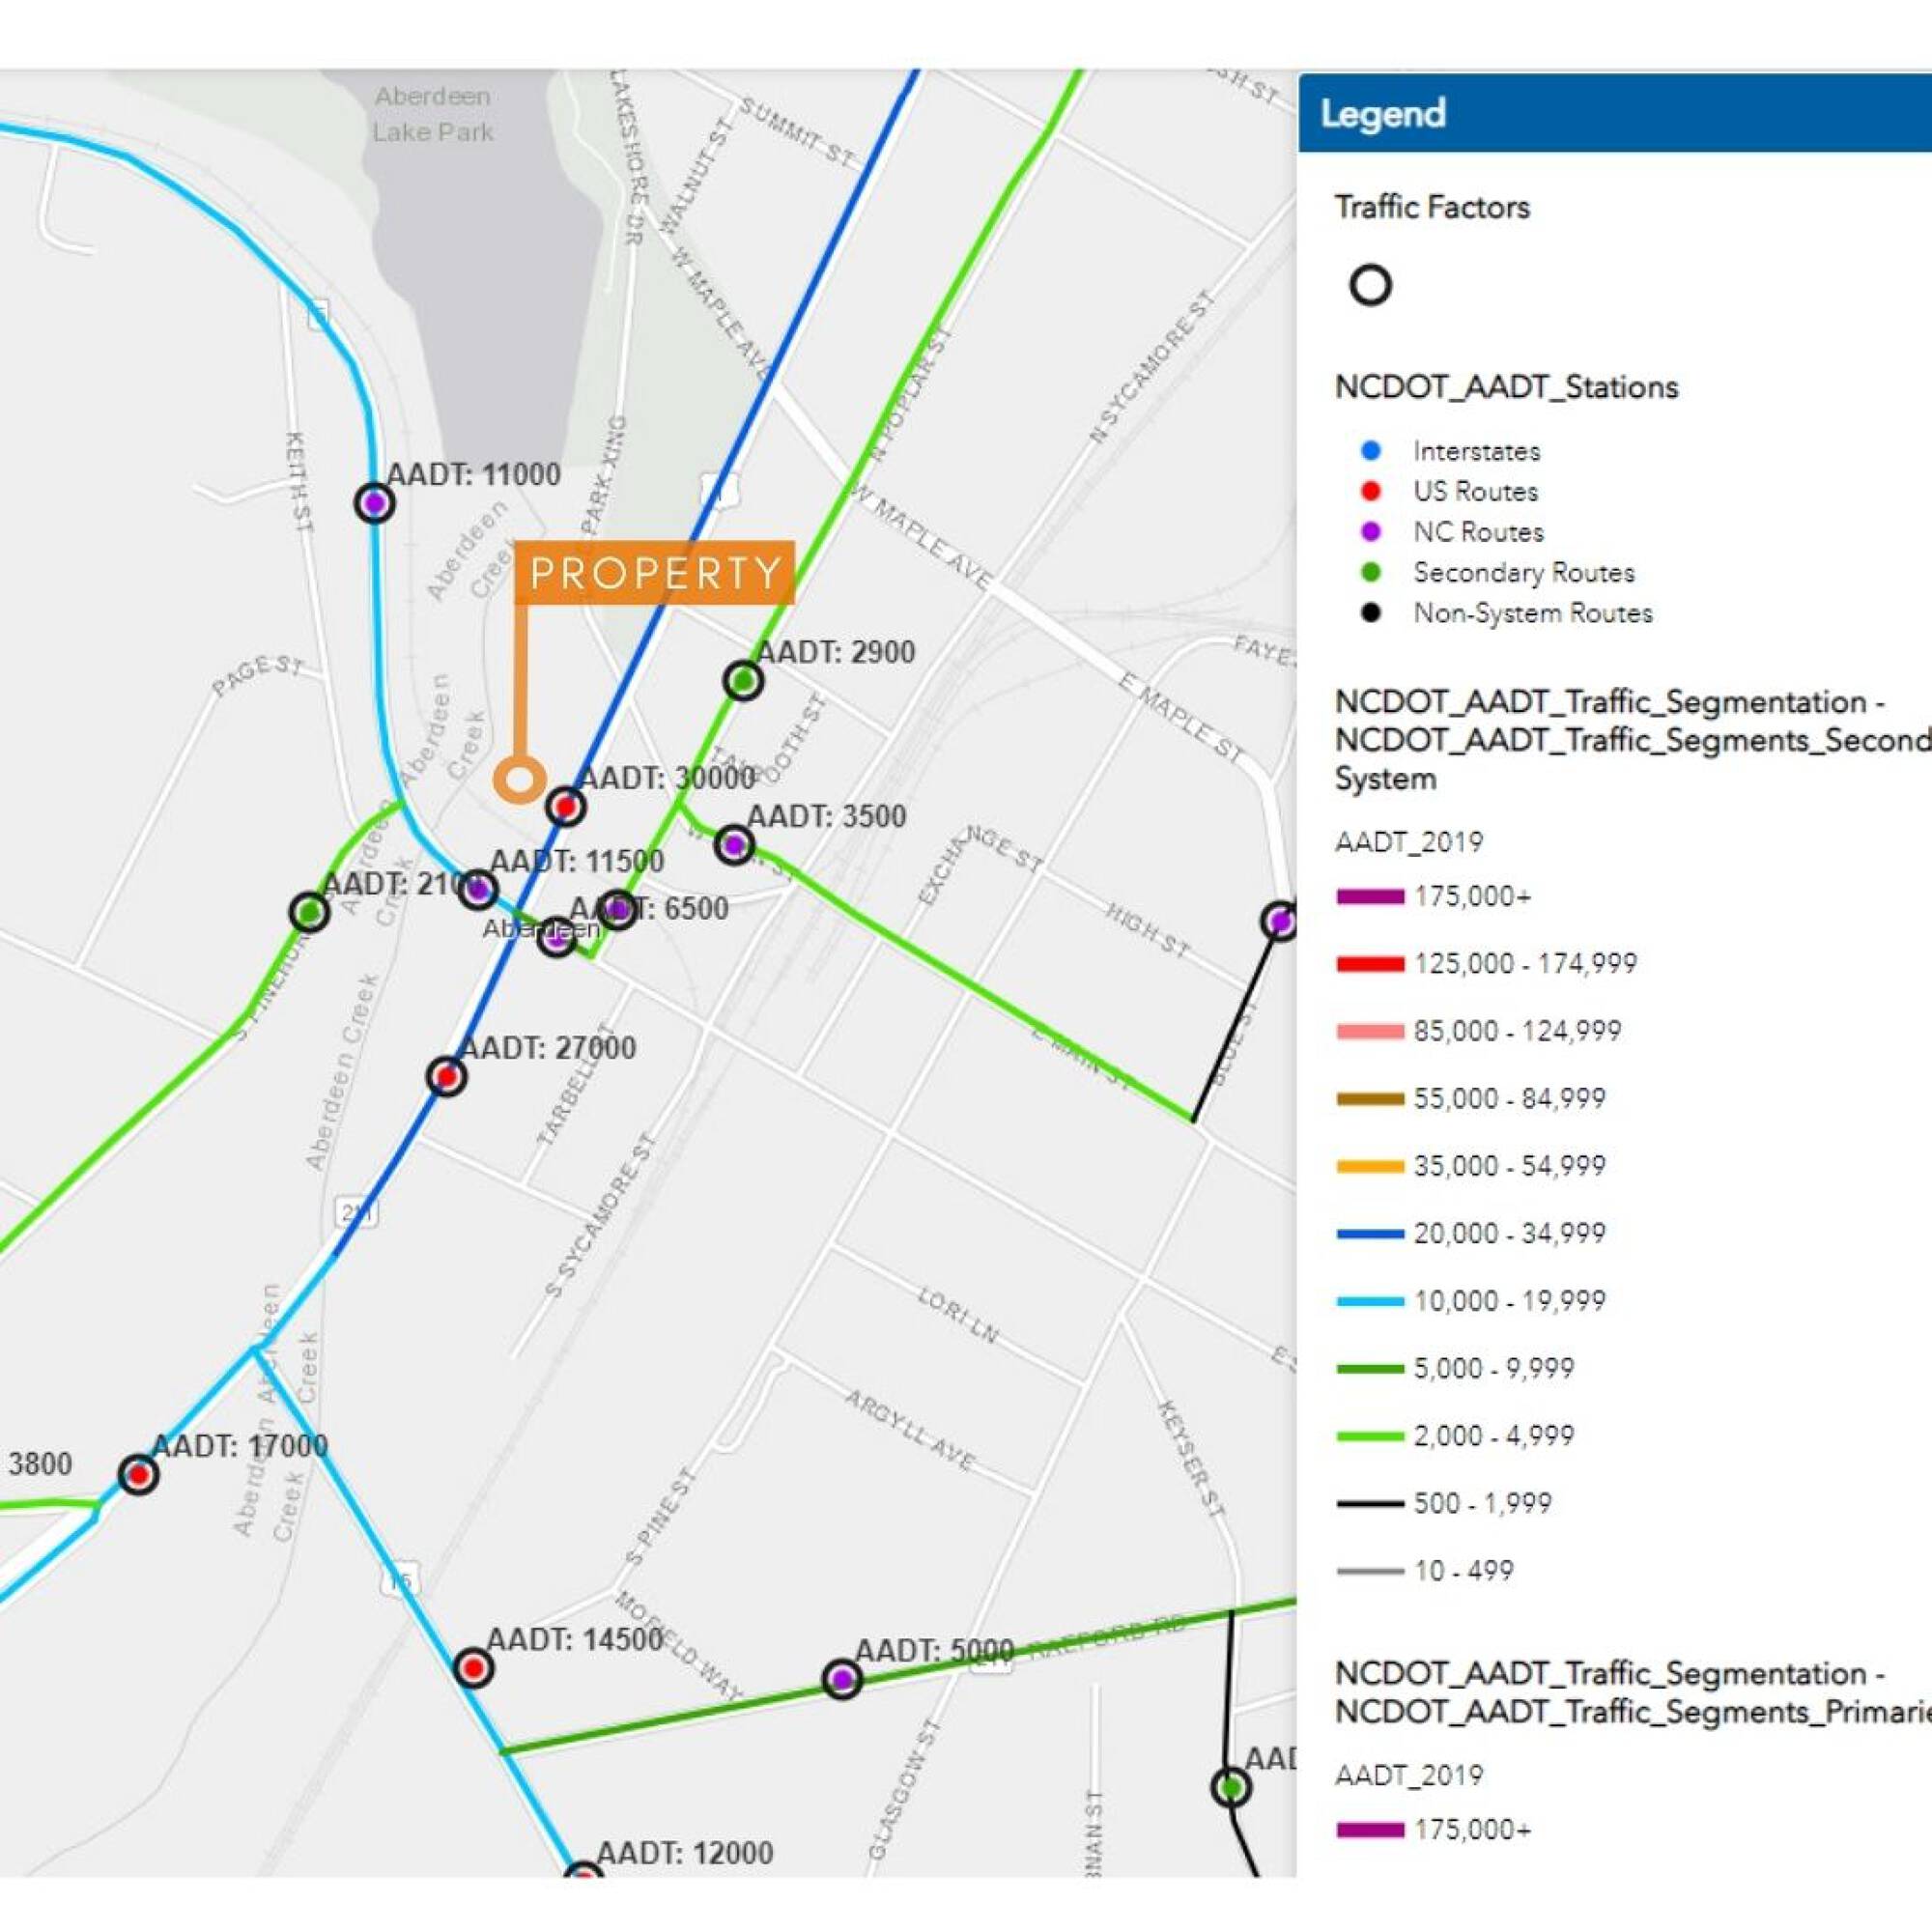This screenshot has width=1932, height=1932.
Task: Click the AADT 11500 station marker
Action: point(478,888)
